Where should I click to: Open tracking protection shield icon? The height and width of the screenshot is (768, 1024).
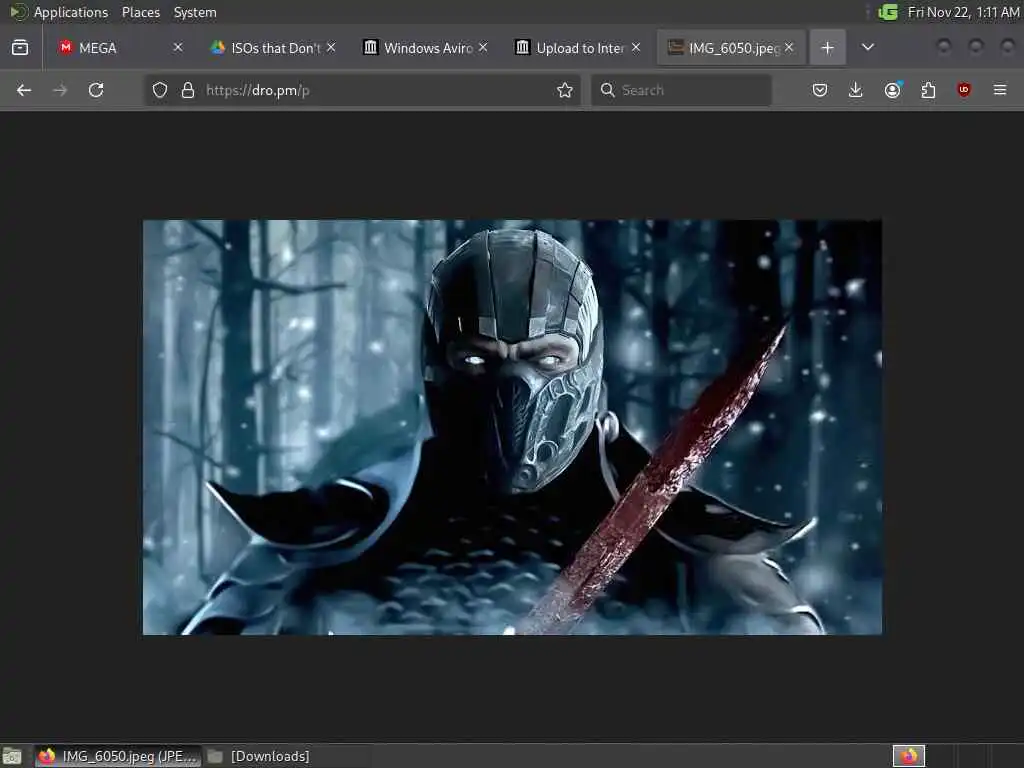160,90
